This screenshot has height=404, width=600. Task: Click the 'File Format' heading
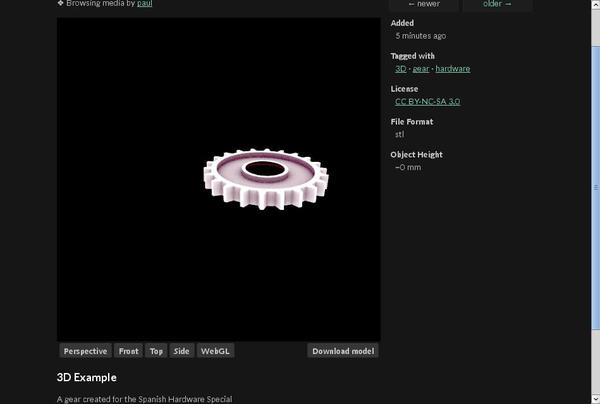[x=412, y=122]
